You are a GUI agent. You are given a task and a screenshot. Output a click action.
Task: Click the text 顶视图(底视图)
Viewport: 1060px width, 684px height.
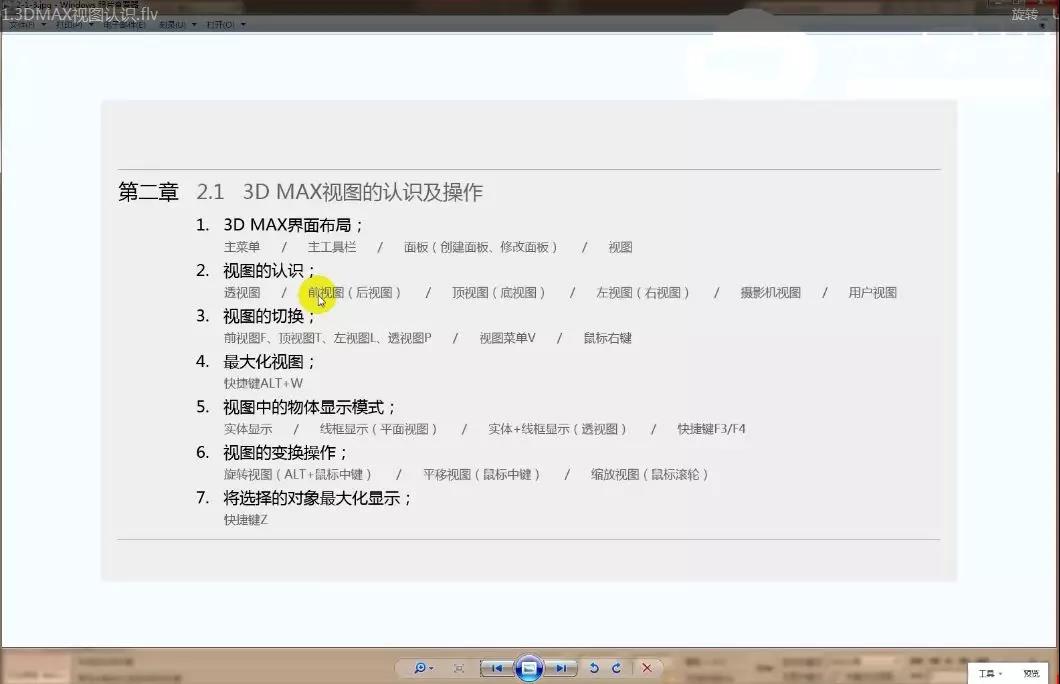tap(499, 293)
